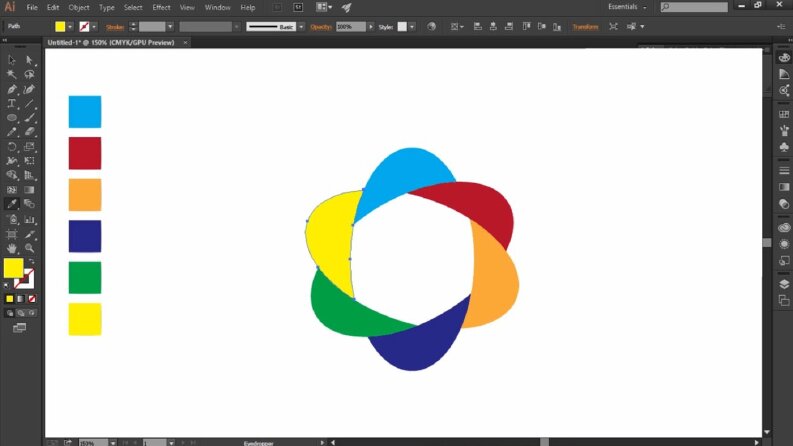This screenshot has width=793, height=446.
Task: Open stroke color dropdown in control bar
Action: coord(94,27)
